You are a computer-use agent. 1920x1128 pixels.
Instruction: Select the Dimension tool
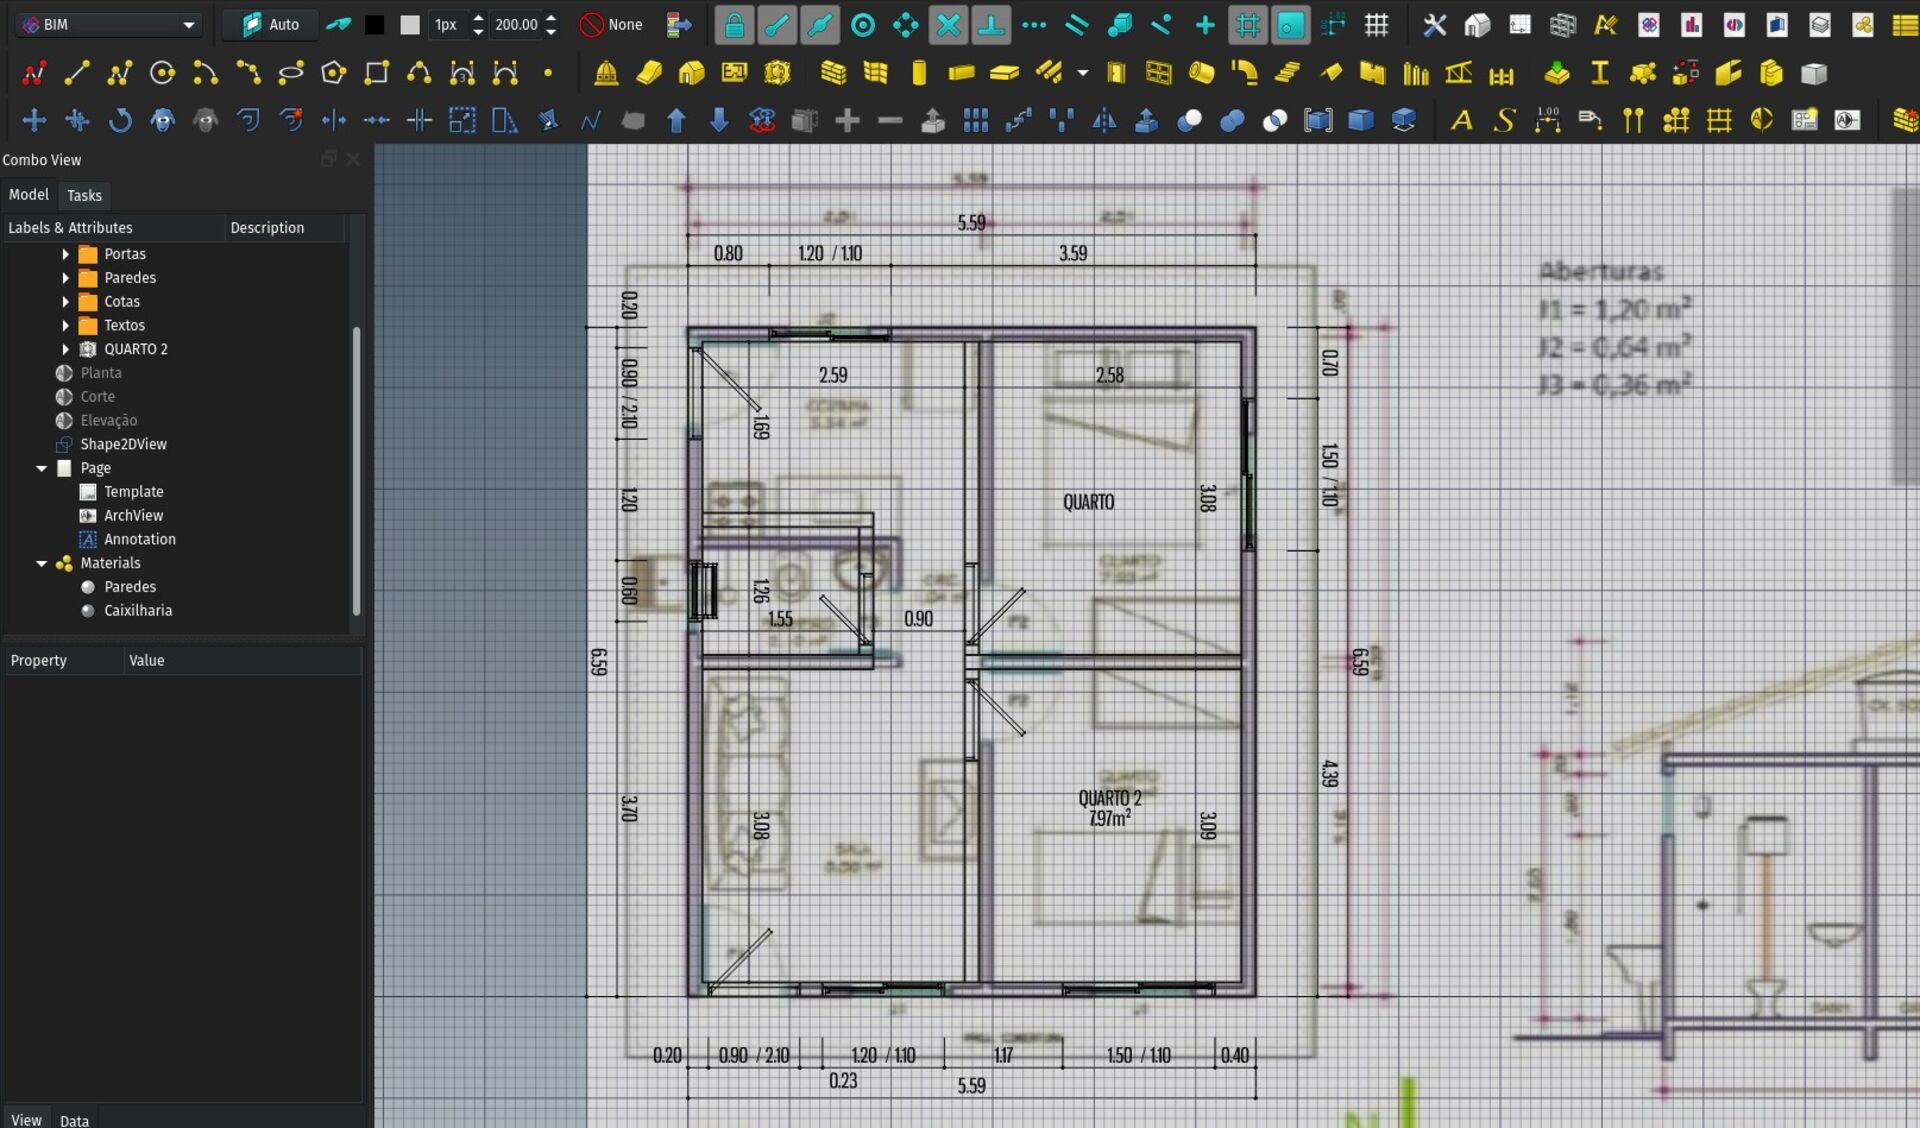[1548, 121]
